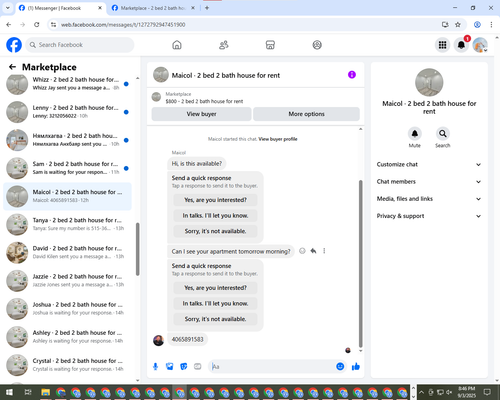Open more options for apartment question message
Image resolution: width=500 pixels, height=400 pixels.
tap(324, 251)
